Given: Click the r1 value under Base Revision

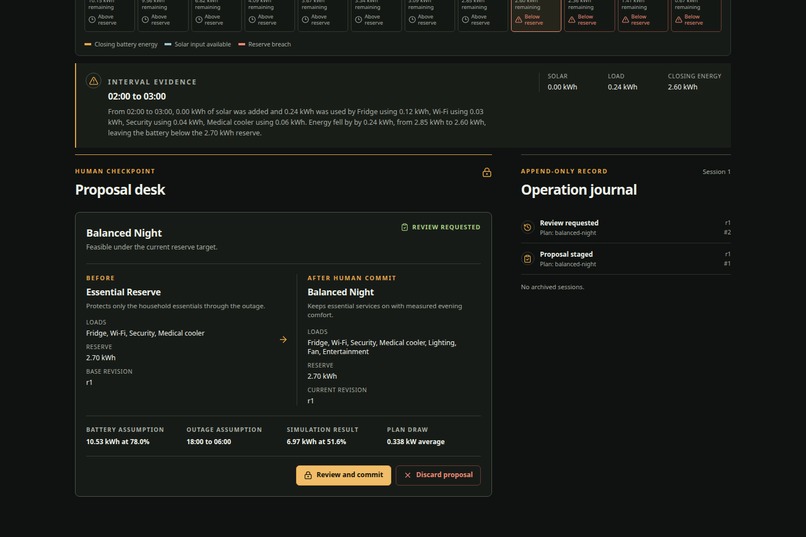Looking at the screenshot, I should pos(89,382).
